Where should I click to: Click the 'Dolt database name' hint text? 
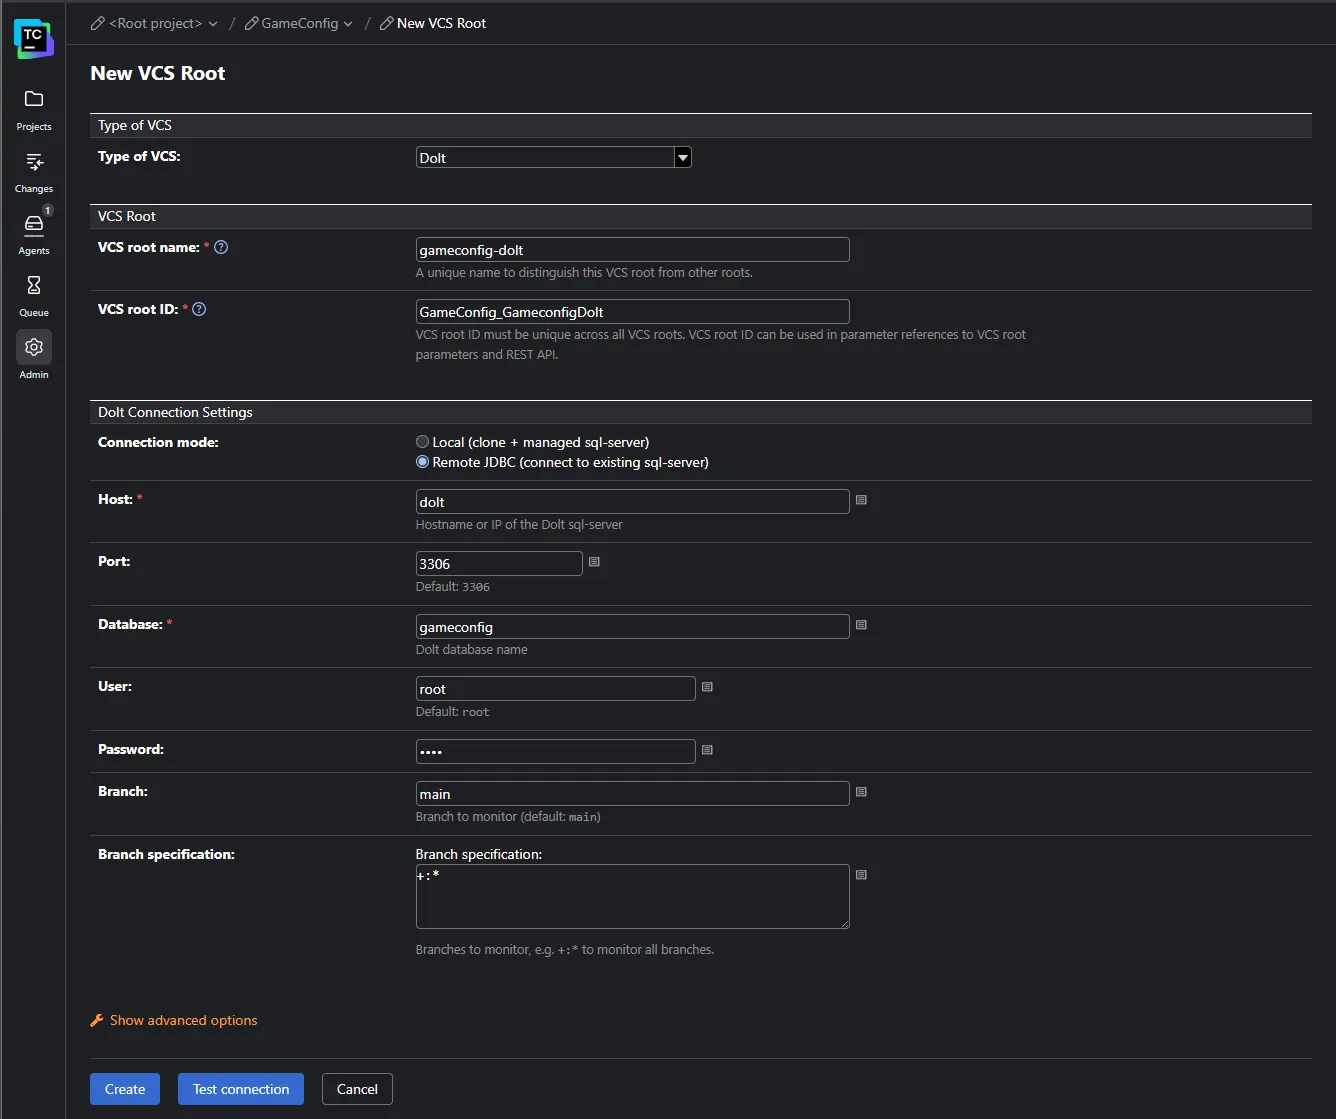[471, 649]
